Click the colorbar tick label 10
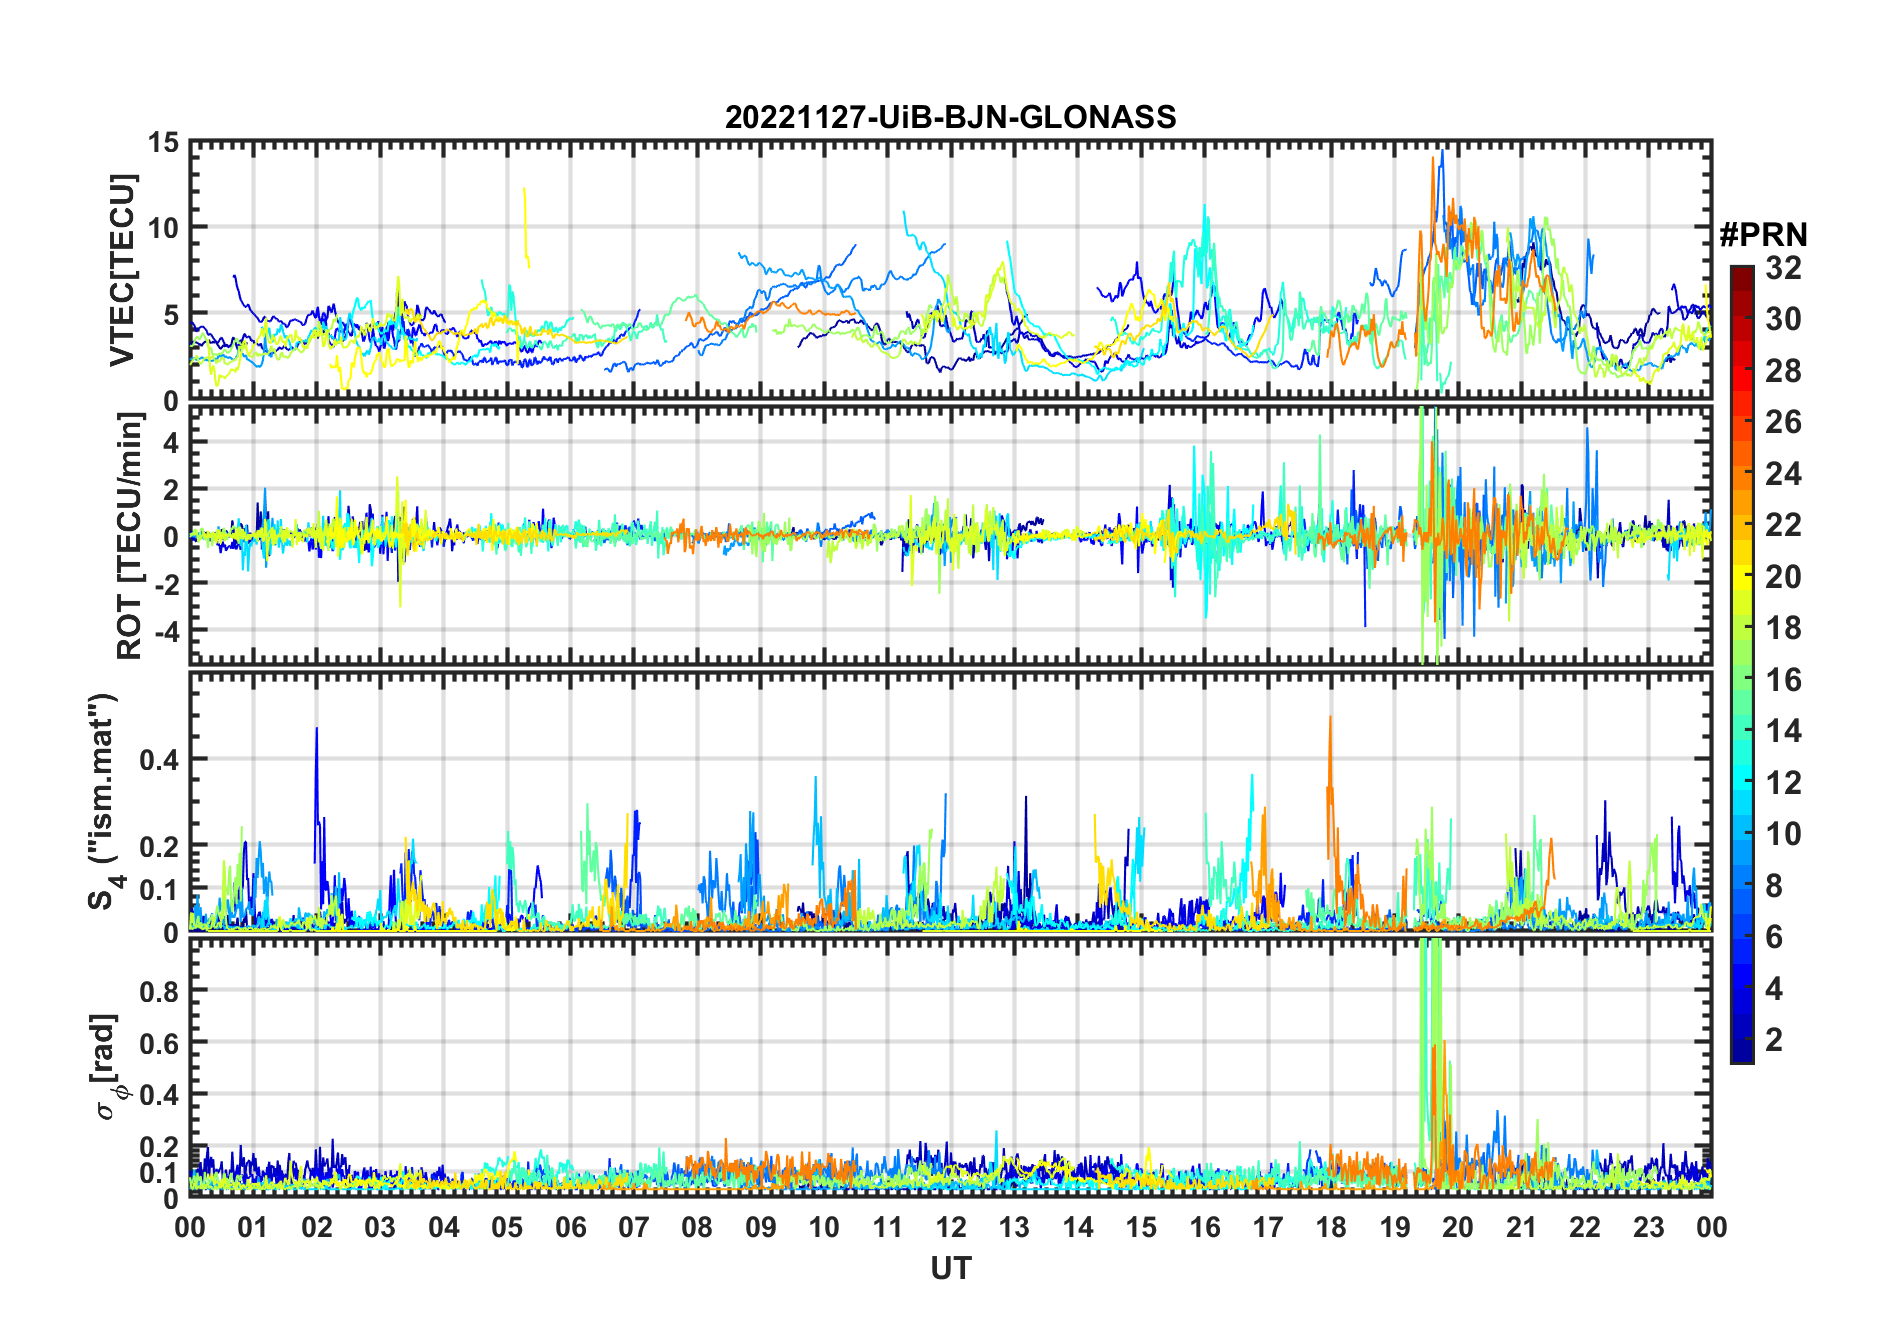Screen dimensions: 1902x1330 1783,834
